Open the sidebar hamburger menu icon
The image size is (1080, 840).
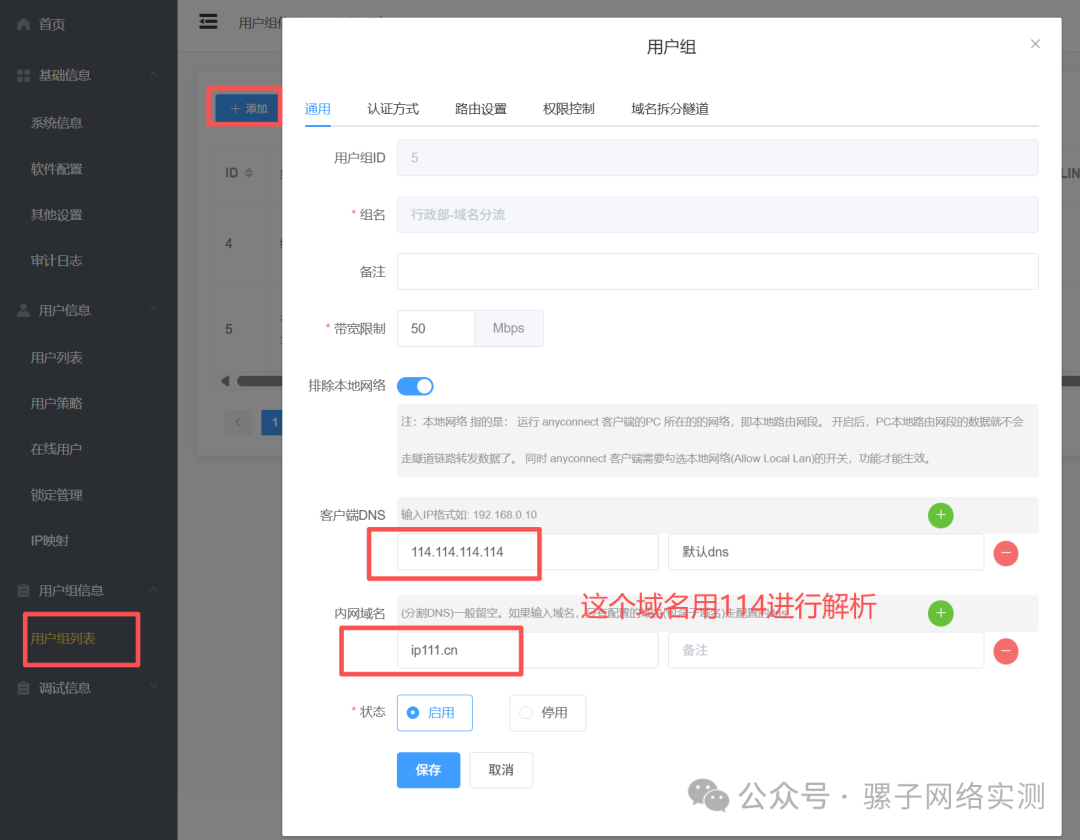tap(208, 21)
